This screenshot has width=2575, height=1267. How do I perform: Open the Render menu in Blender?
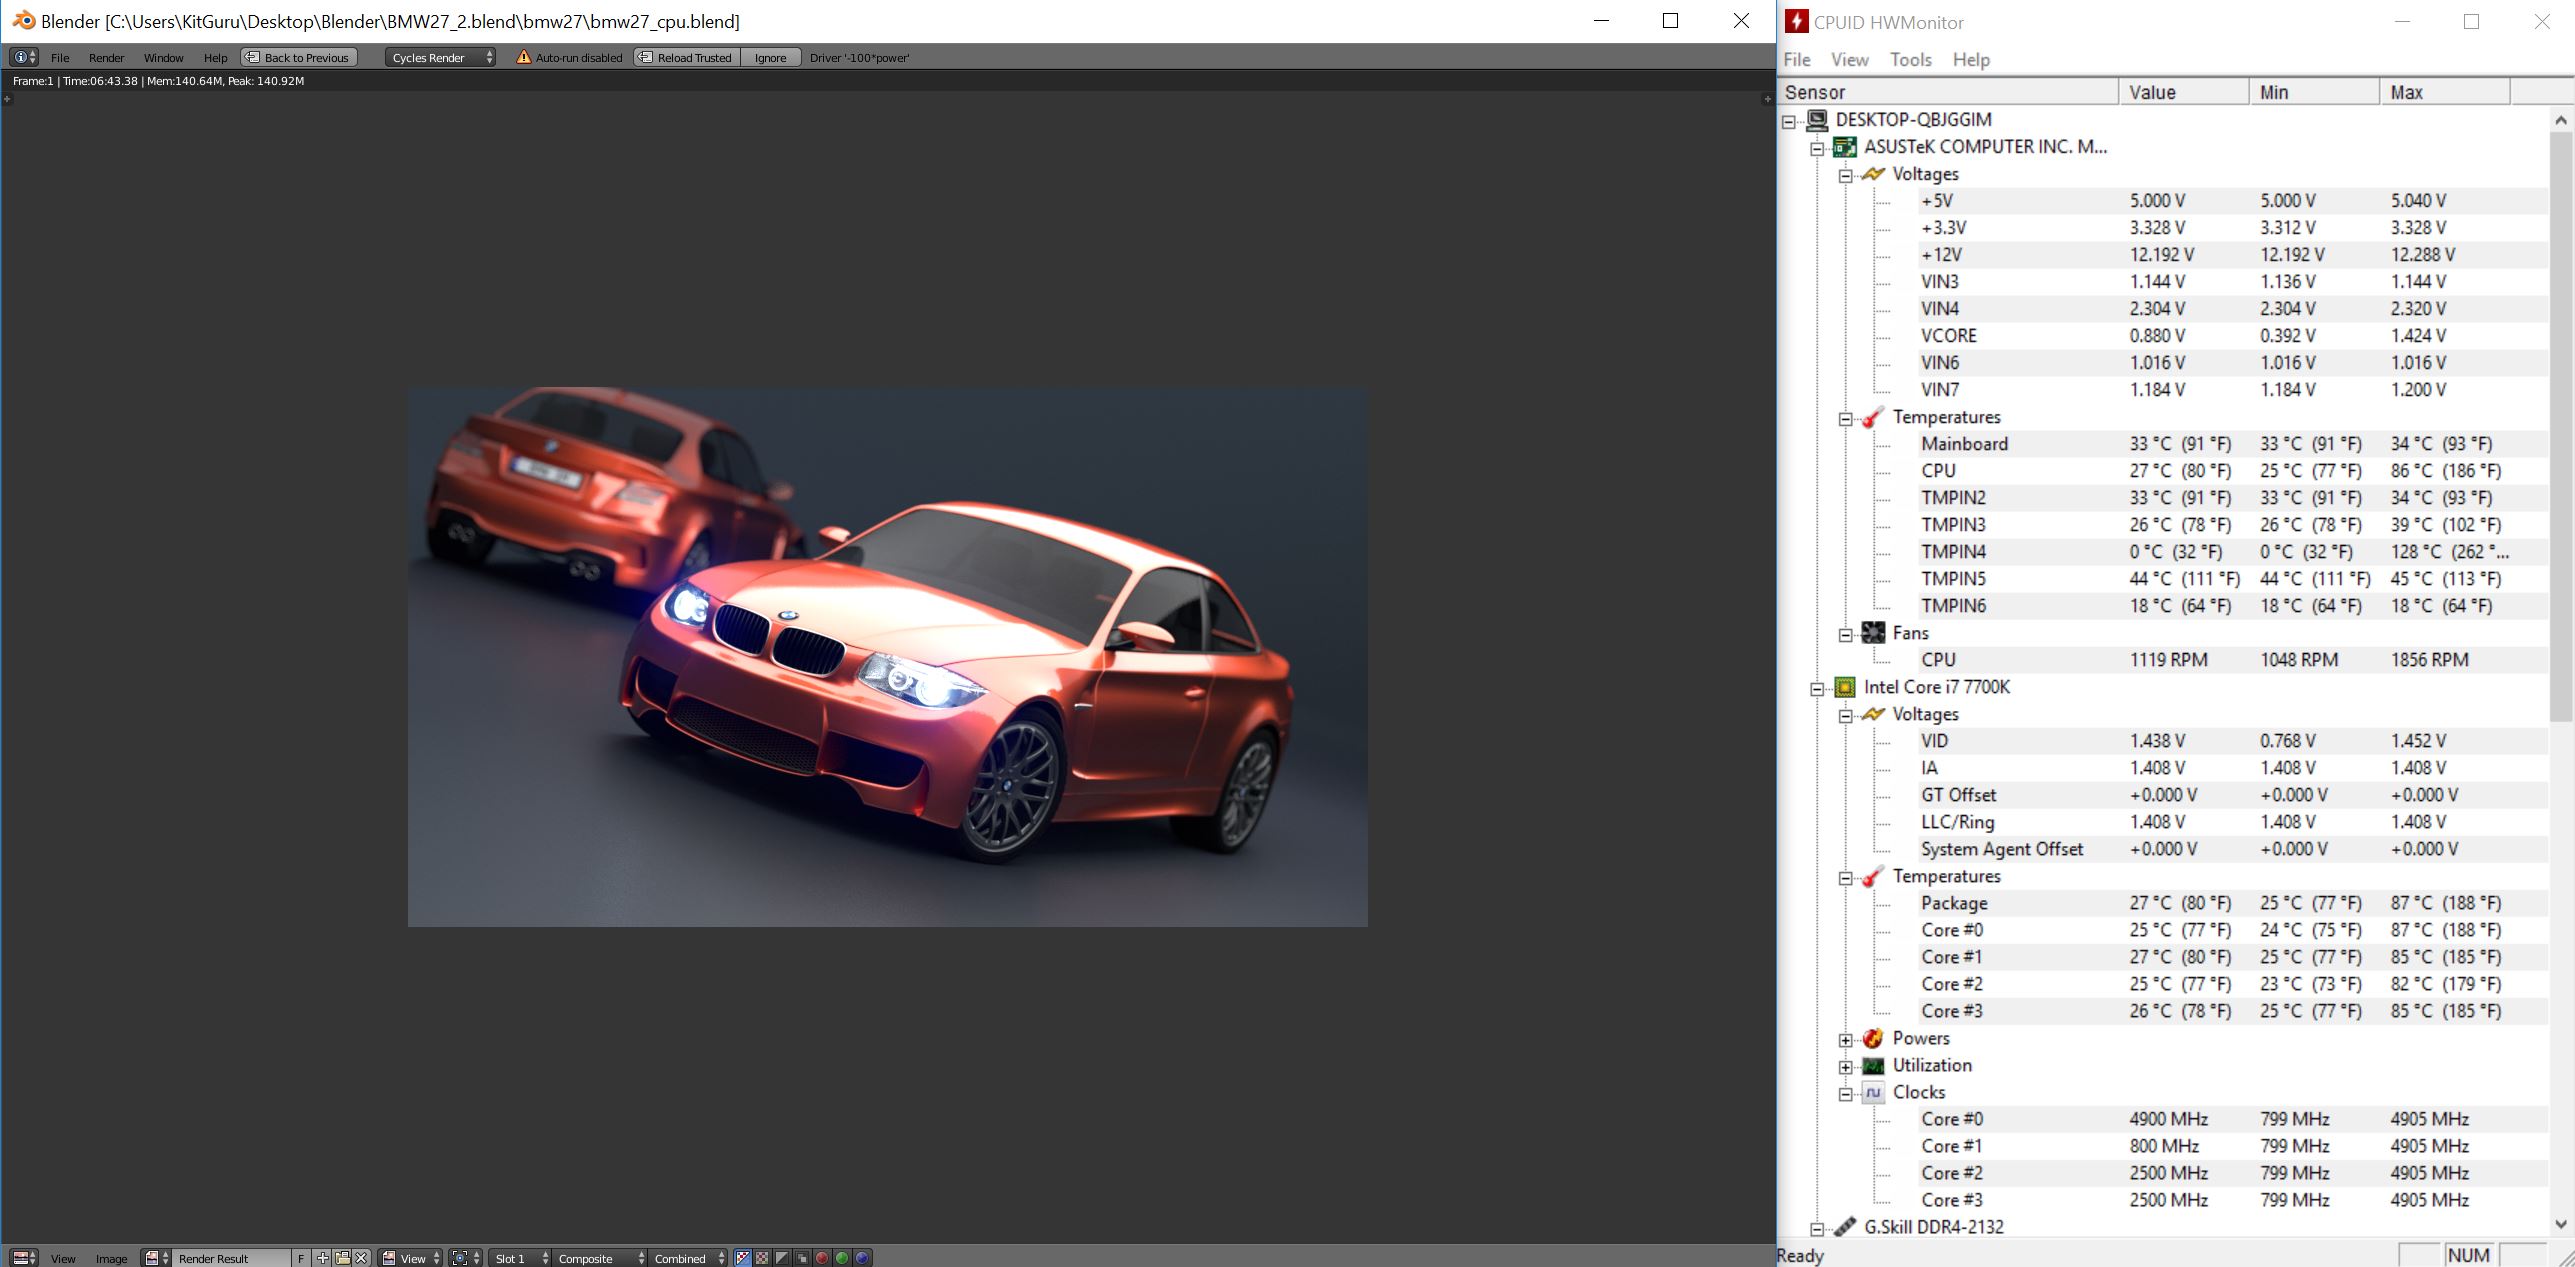tap(106, 57)
